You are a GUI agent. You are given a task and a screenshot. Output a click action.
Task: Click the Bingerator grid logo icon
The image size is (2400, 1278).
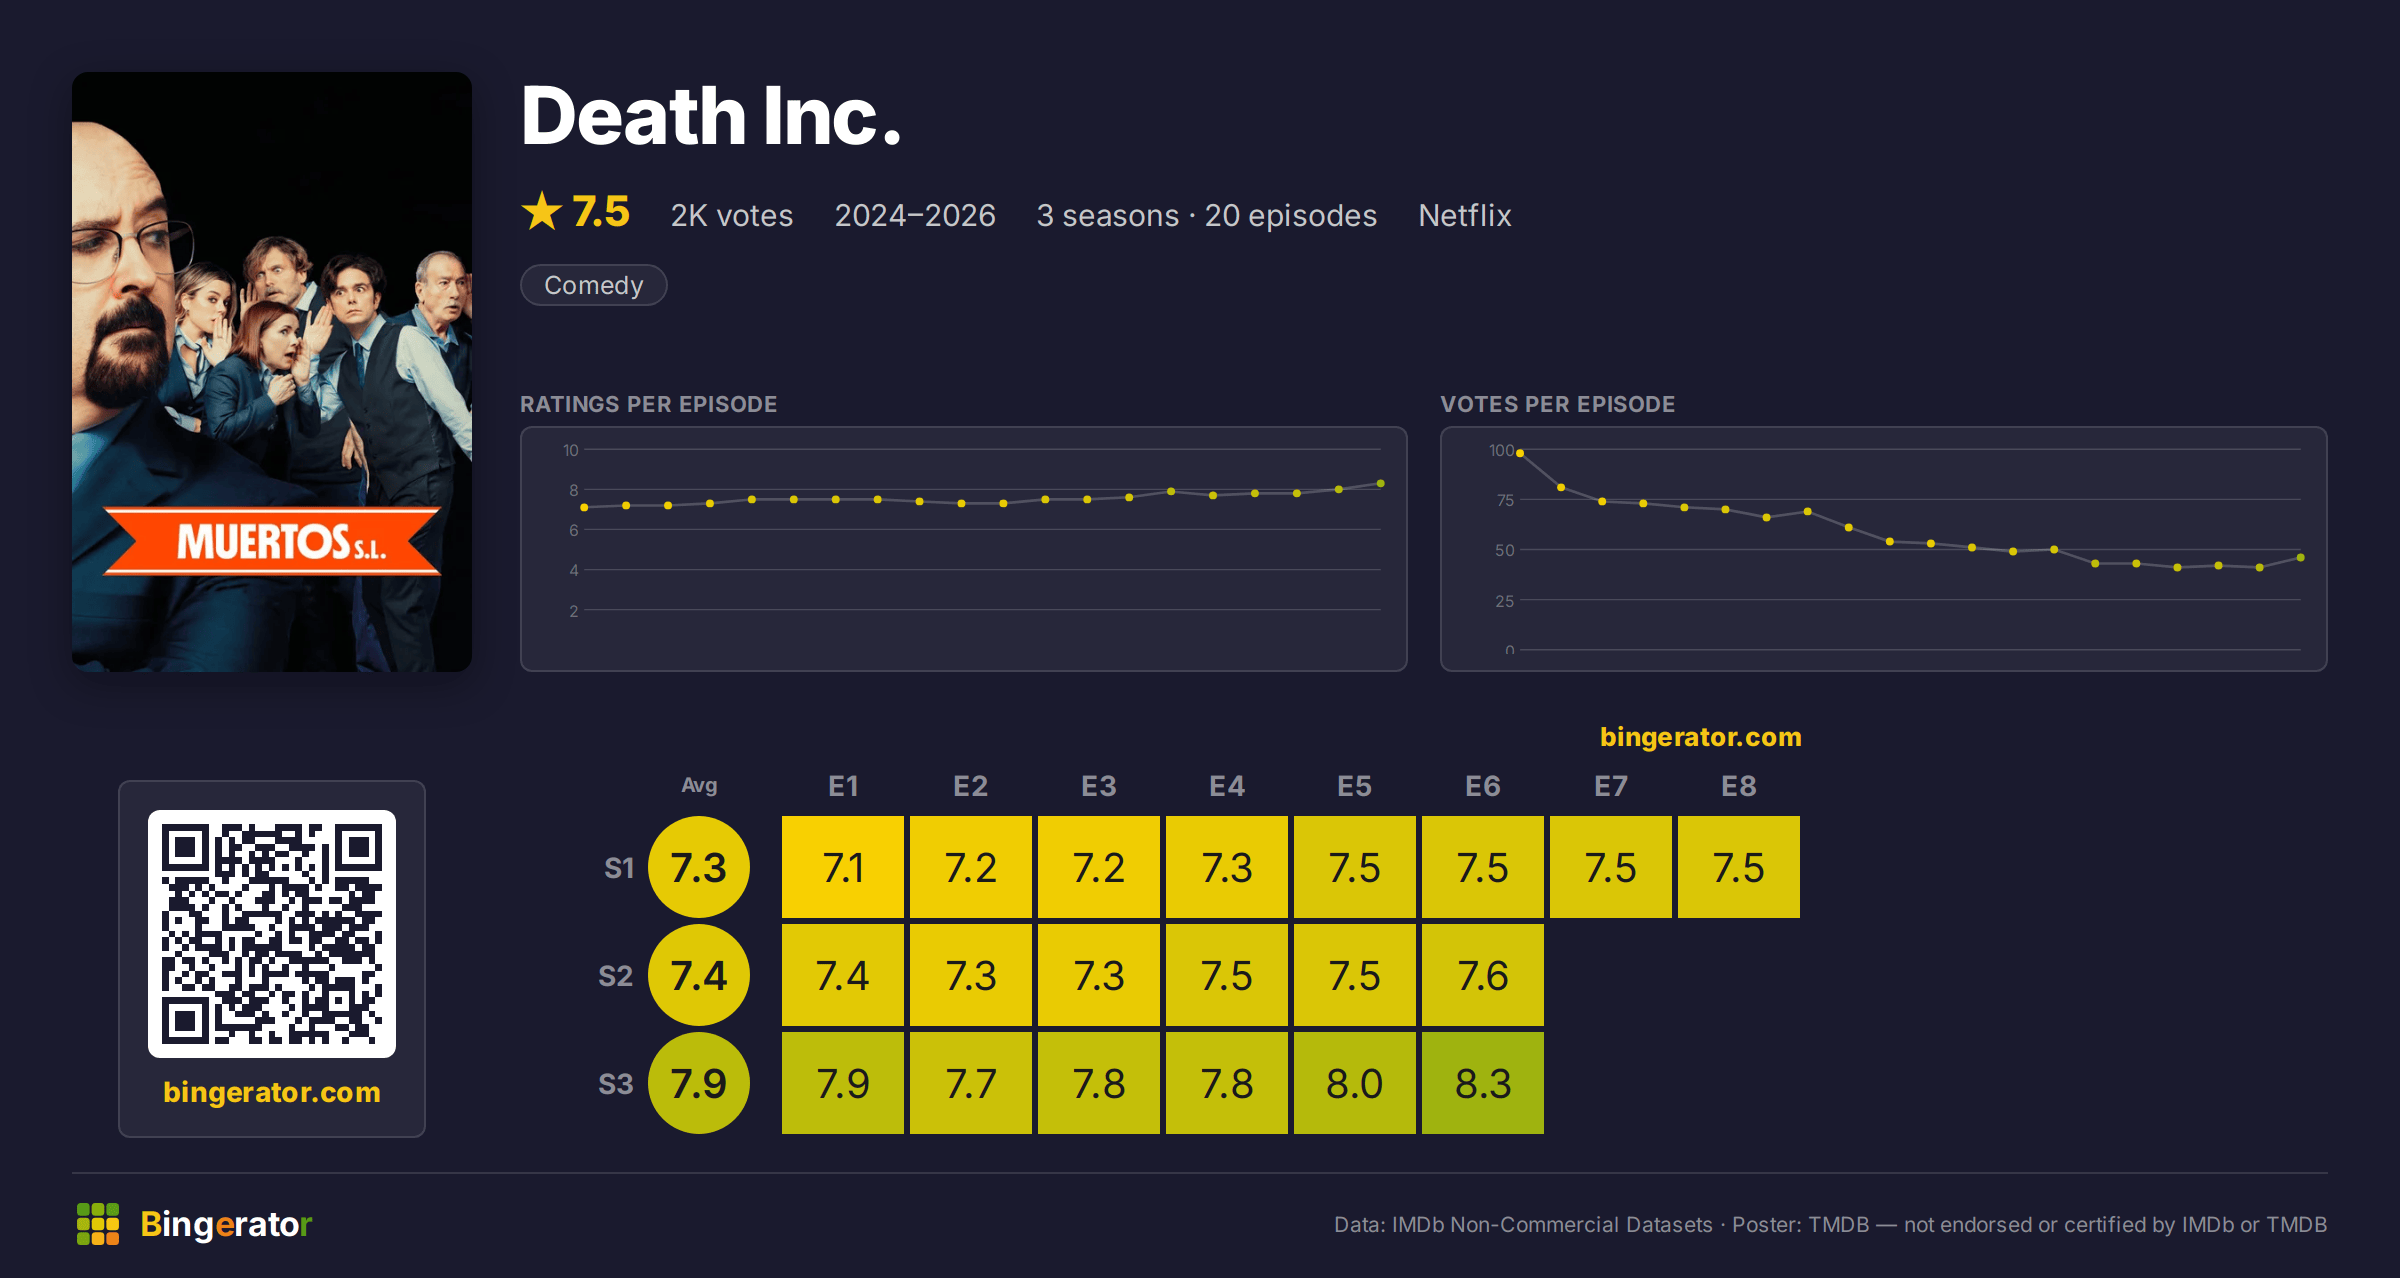point(98,1224)
